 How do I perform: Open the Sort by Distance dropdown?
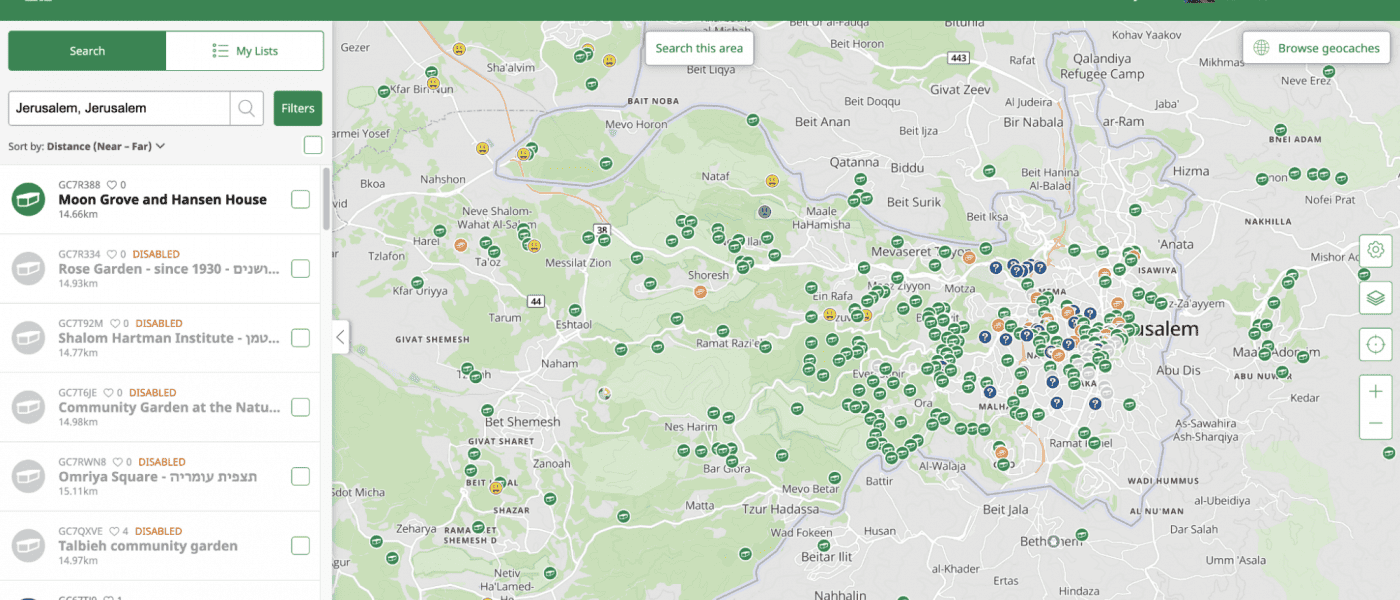tap(87, 146)
